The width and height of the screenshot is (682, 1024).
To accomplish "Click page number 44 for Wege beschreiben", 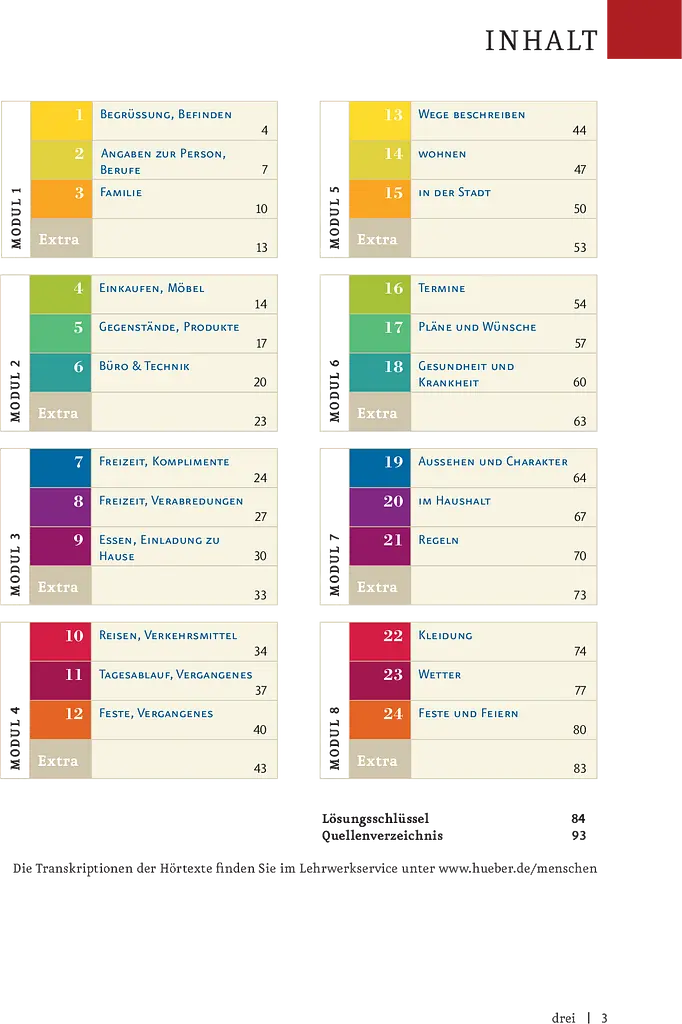I will 579,130.
